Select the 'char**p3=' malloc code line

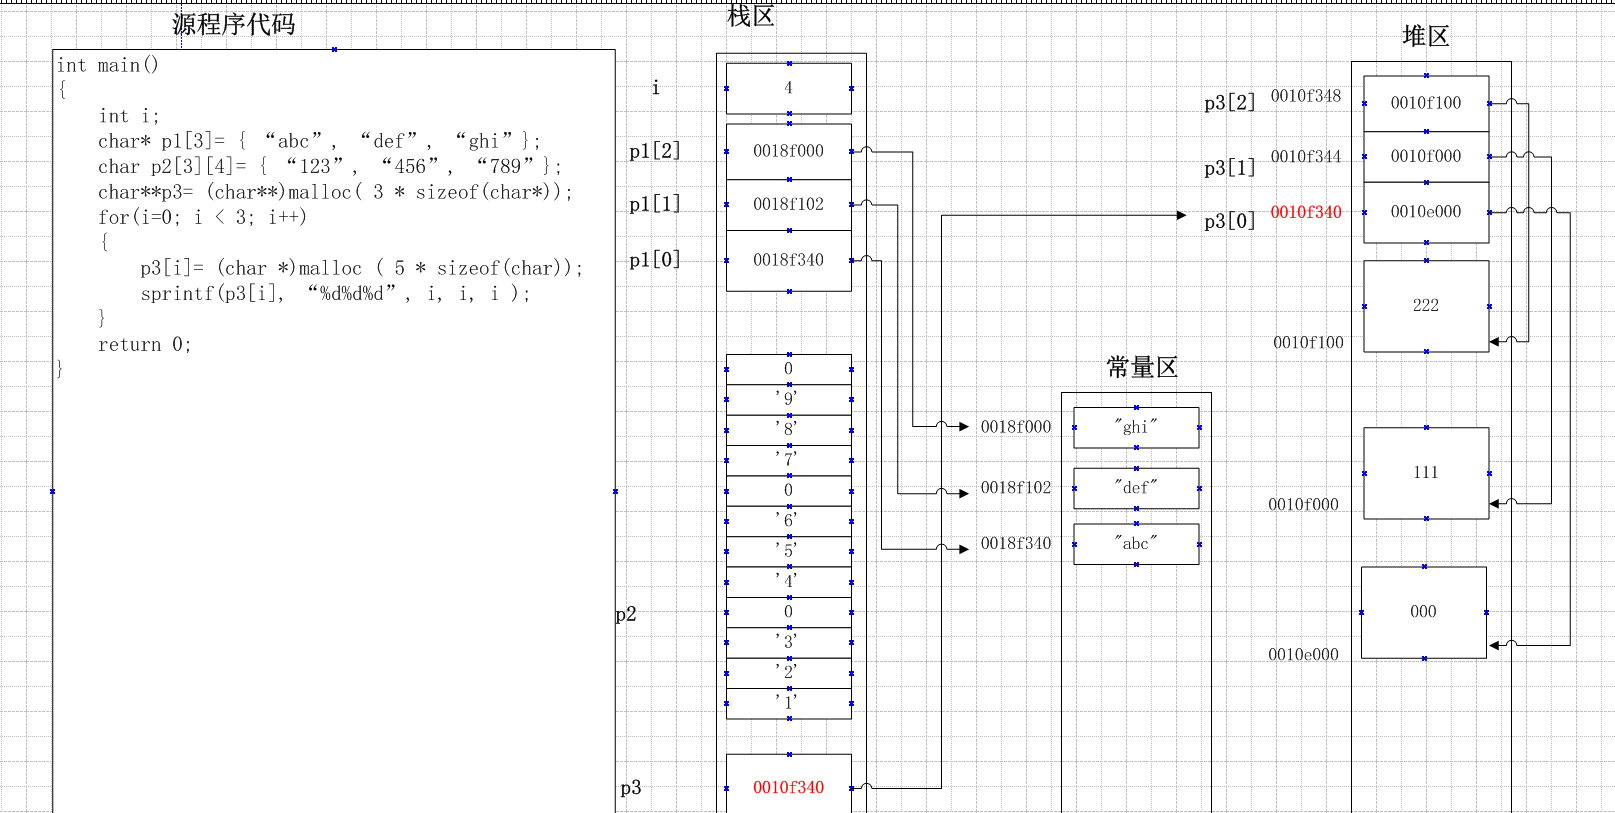336,192
